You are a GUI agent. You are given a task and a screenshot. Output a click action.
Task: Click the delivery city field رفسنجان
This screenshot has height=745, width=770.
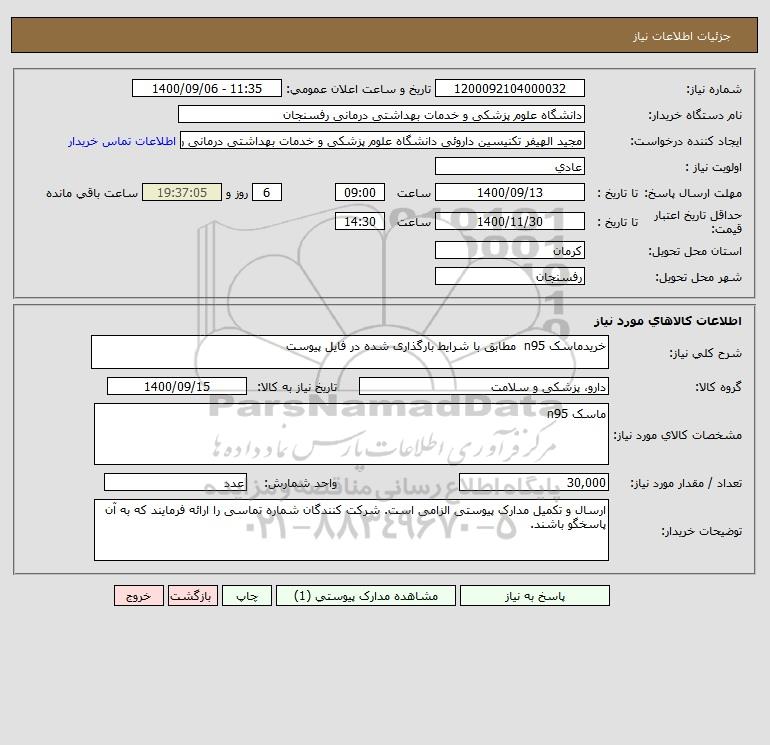coord(510,276)
